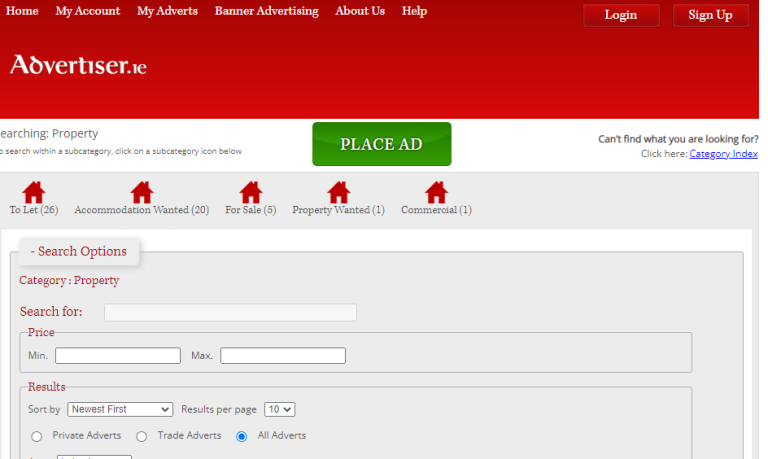This screenshot has height=459, width=768.
Task: Click the Login button
Action: click(621, 15)
